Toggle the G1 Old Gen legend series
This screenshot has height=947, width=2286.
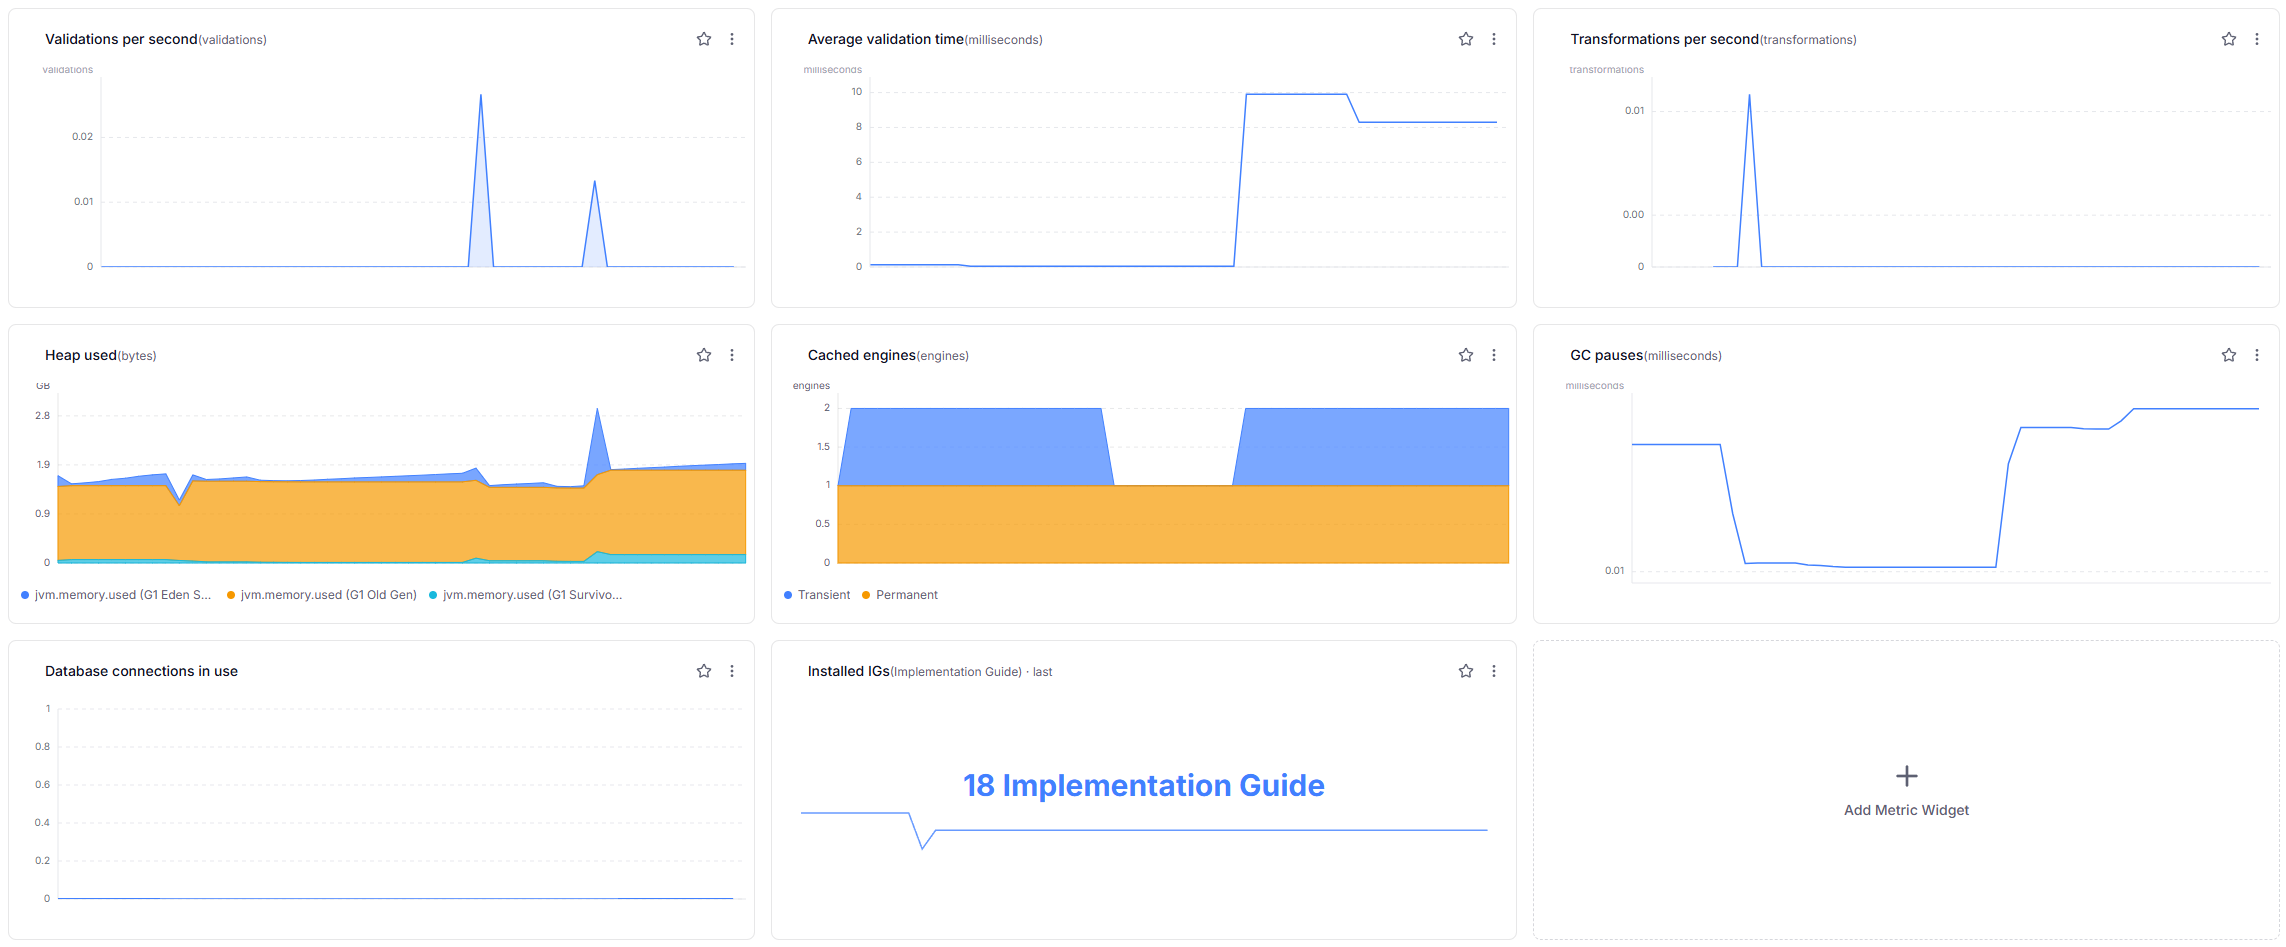pyautogui.click(x=322, y=595)
